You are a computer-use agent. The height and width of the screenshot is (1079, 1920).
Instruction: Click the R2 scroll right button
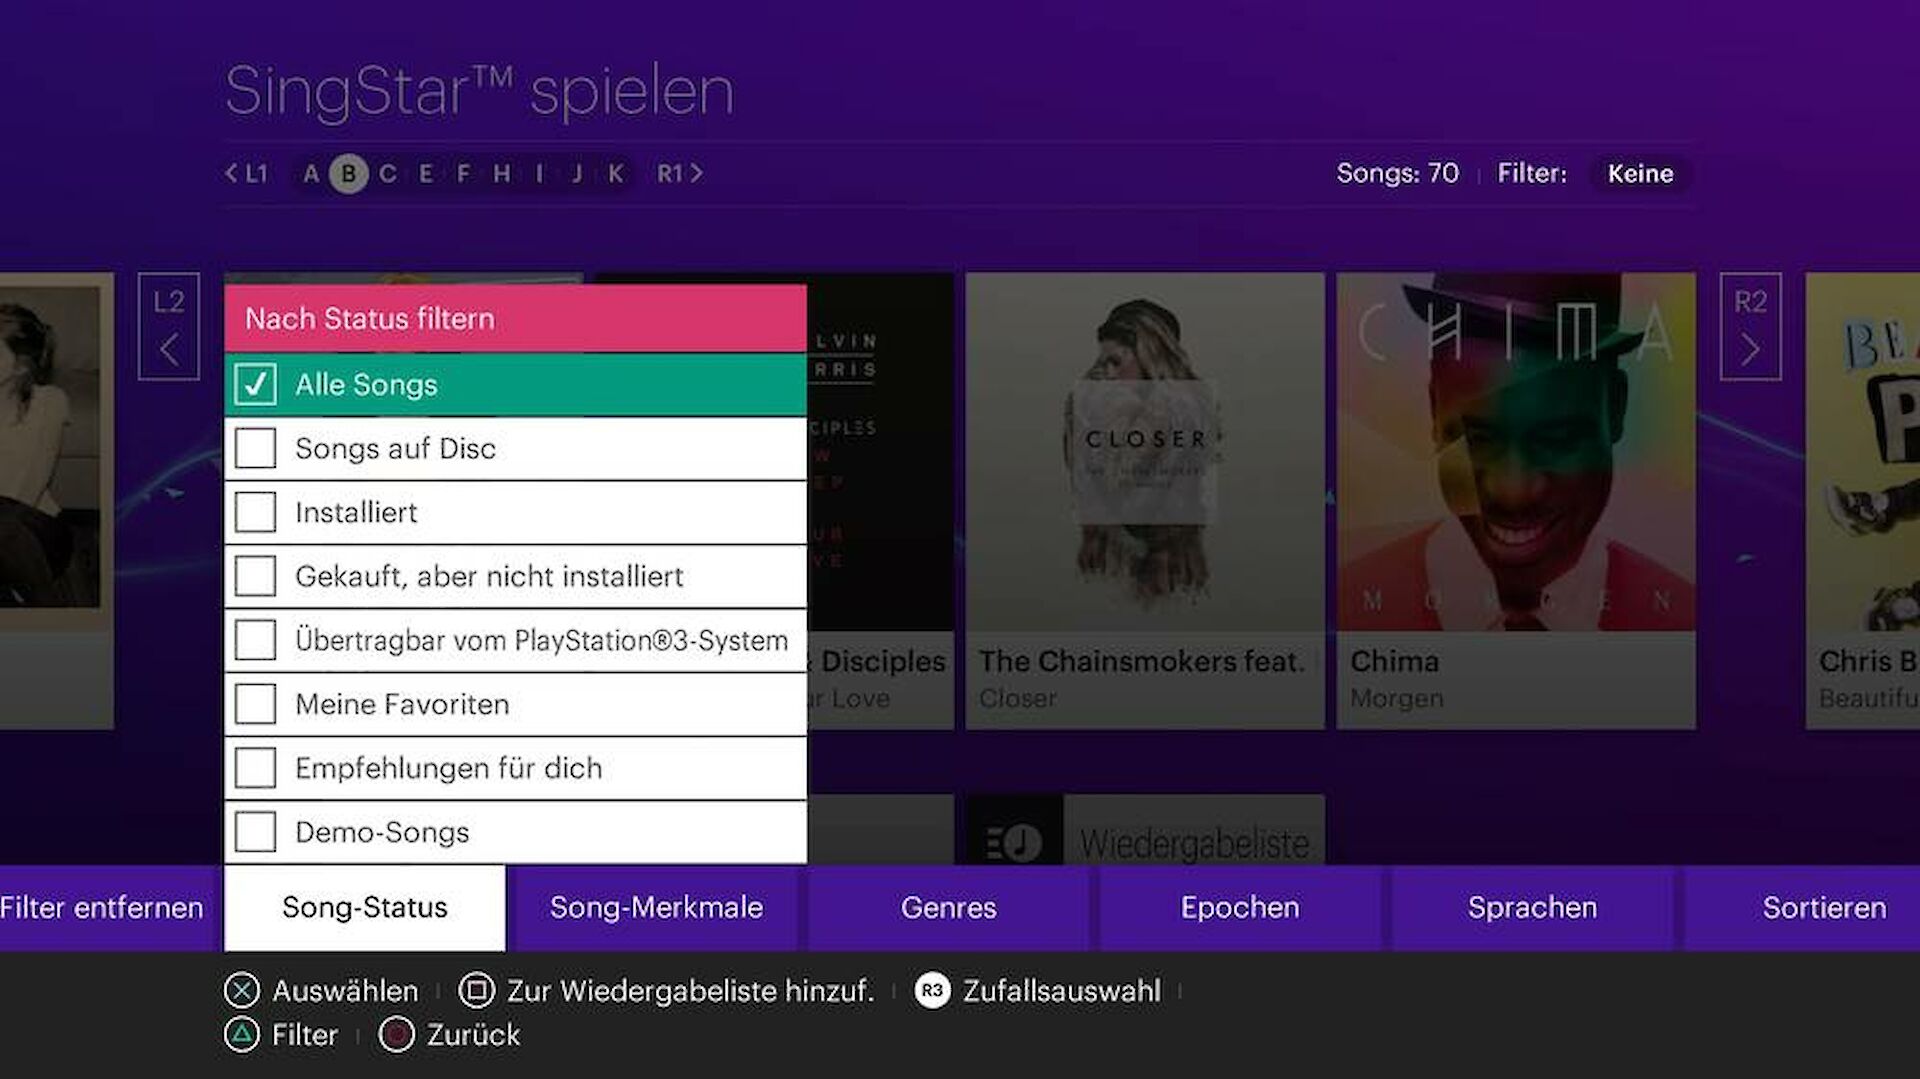coord(1750,326)
